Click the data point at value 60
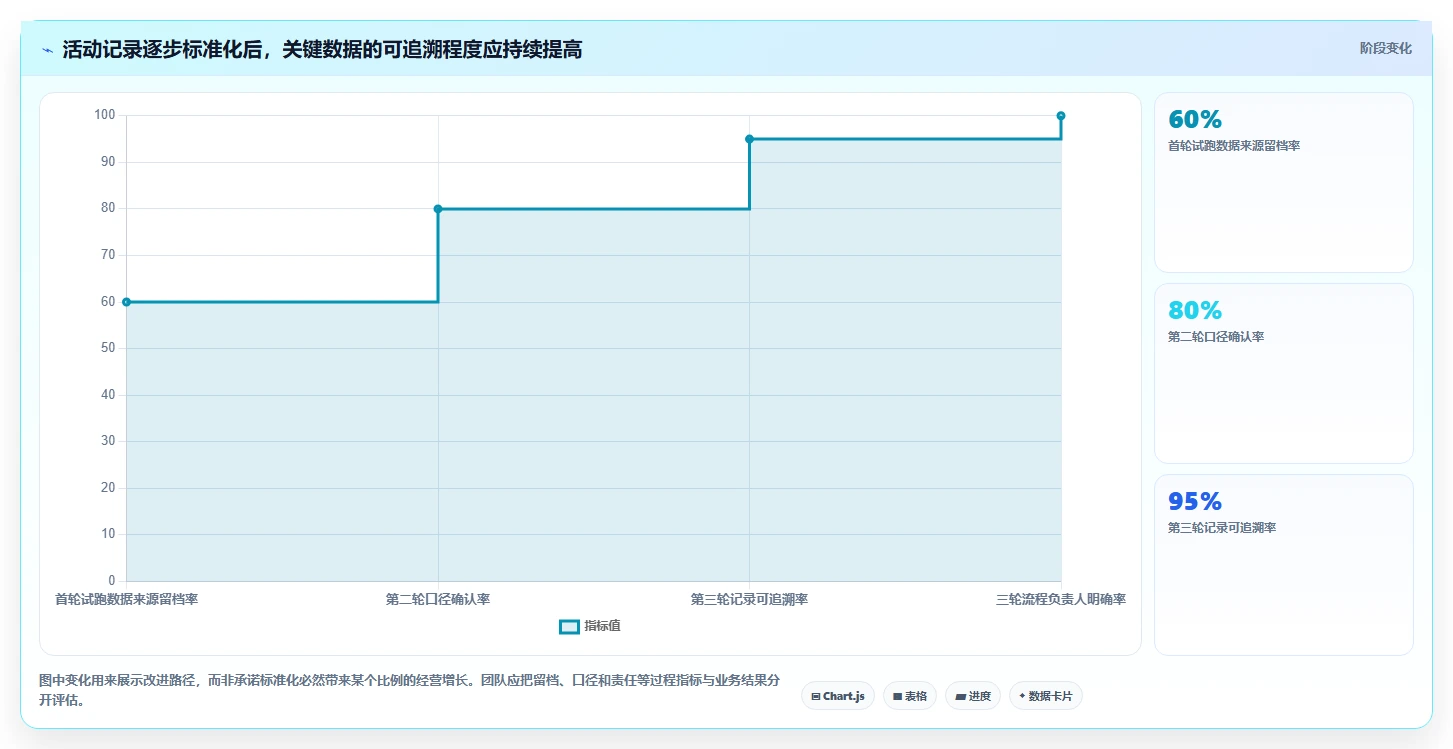This screenshot has width=1453, height=749. (x=126, y=302)
